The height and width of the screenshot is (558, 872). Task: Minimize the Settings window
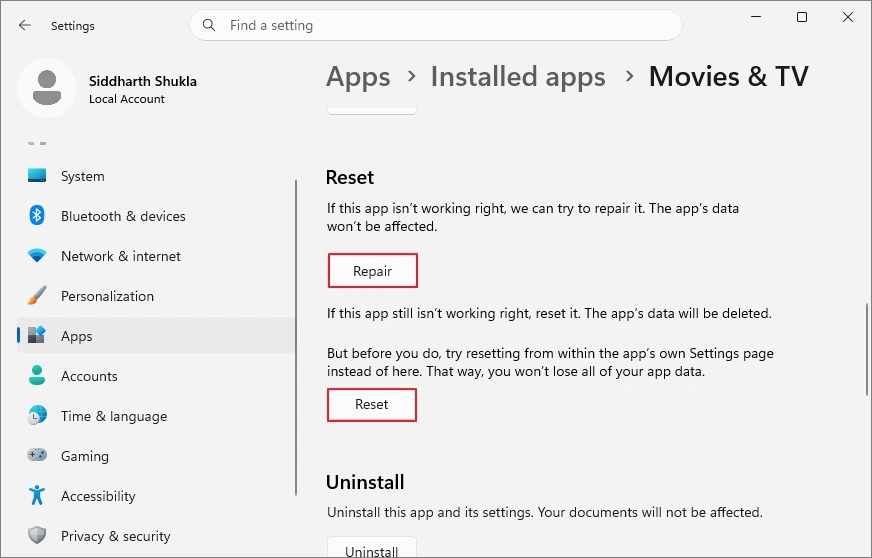click(756, 17)
